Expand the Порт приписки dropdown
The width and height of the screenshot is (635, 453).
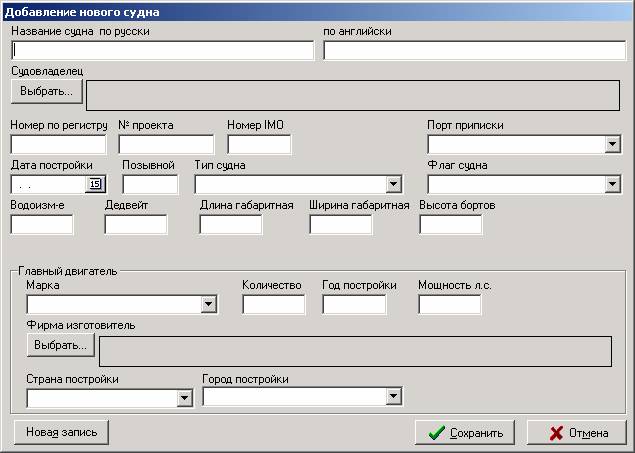(612, 144)
